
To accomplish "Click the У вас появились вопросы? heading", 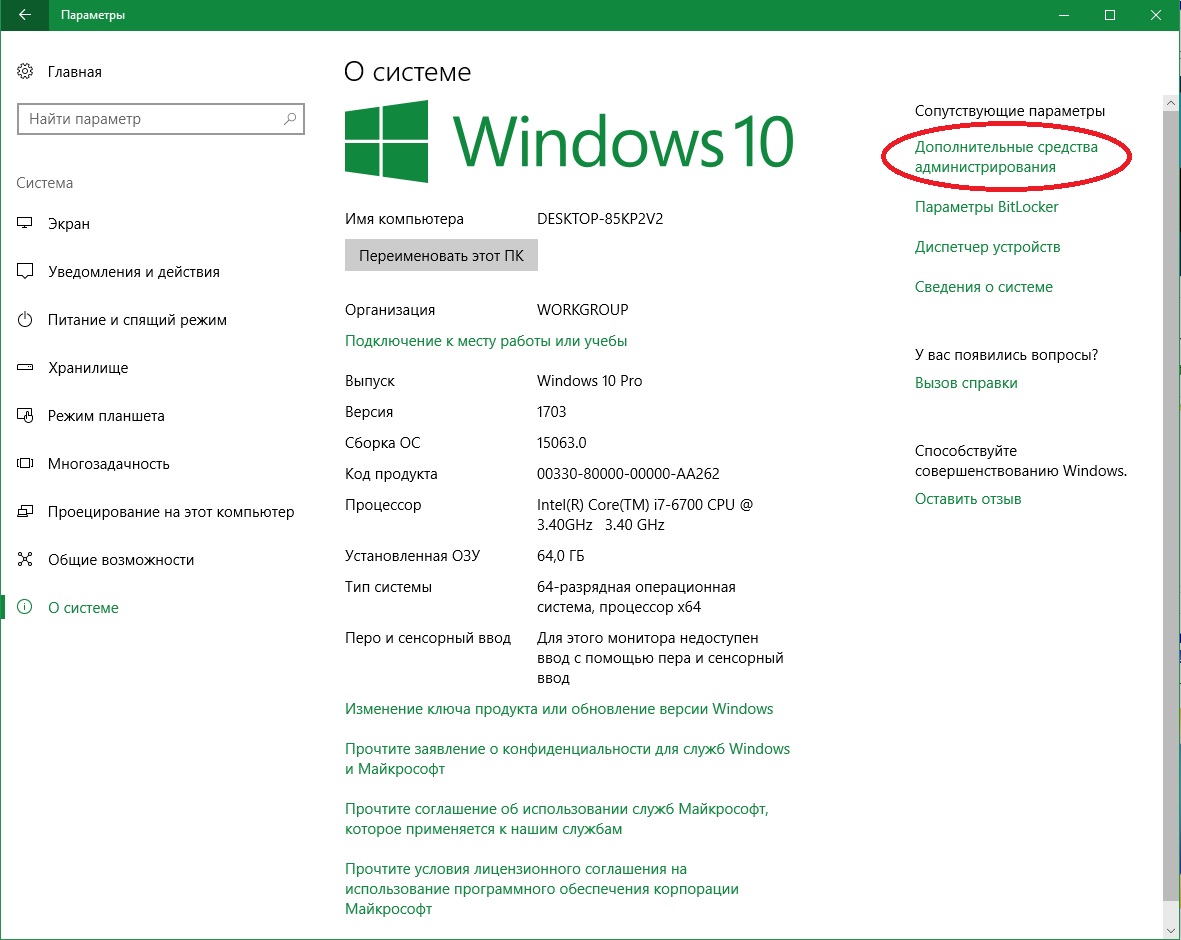I will coord(1006,355).
